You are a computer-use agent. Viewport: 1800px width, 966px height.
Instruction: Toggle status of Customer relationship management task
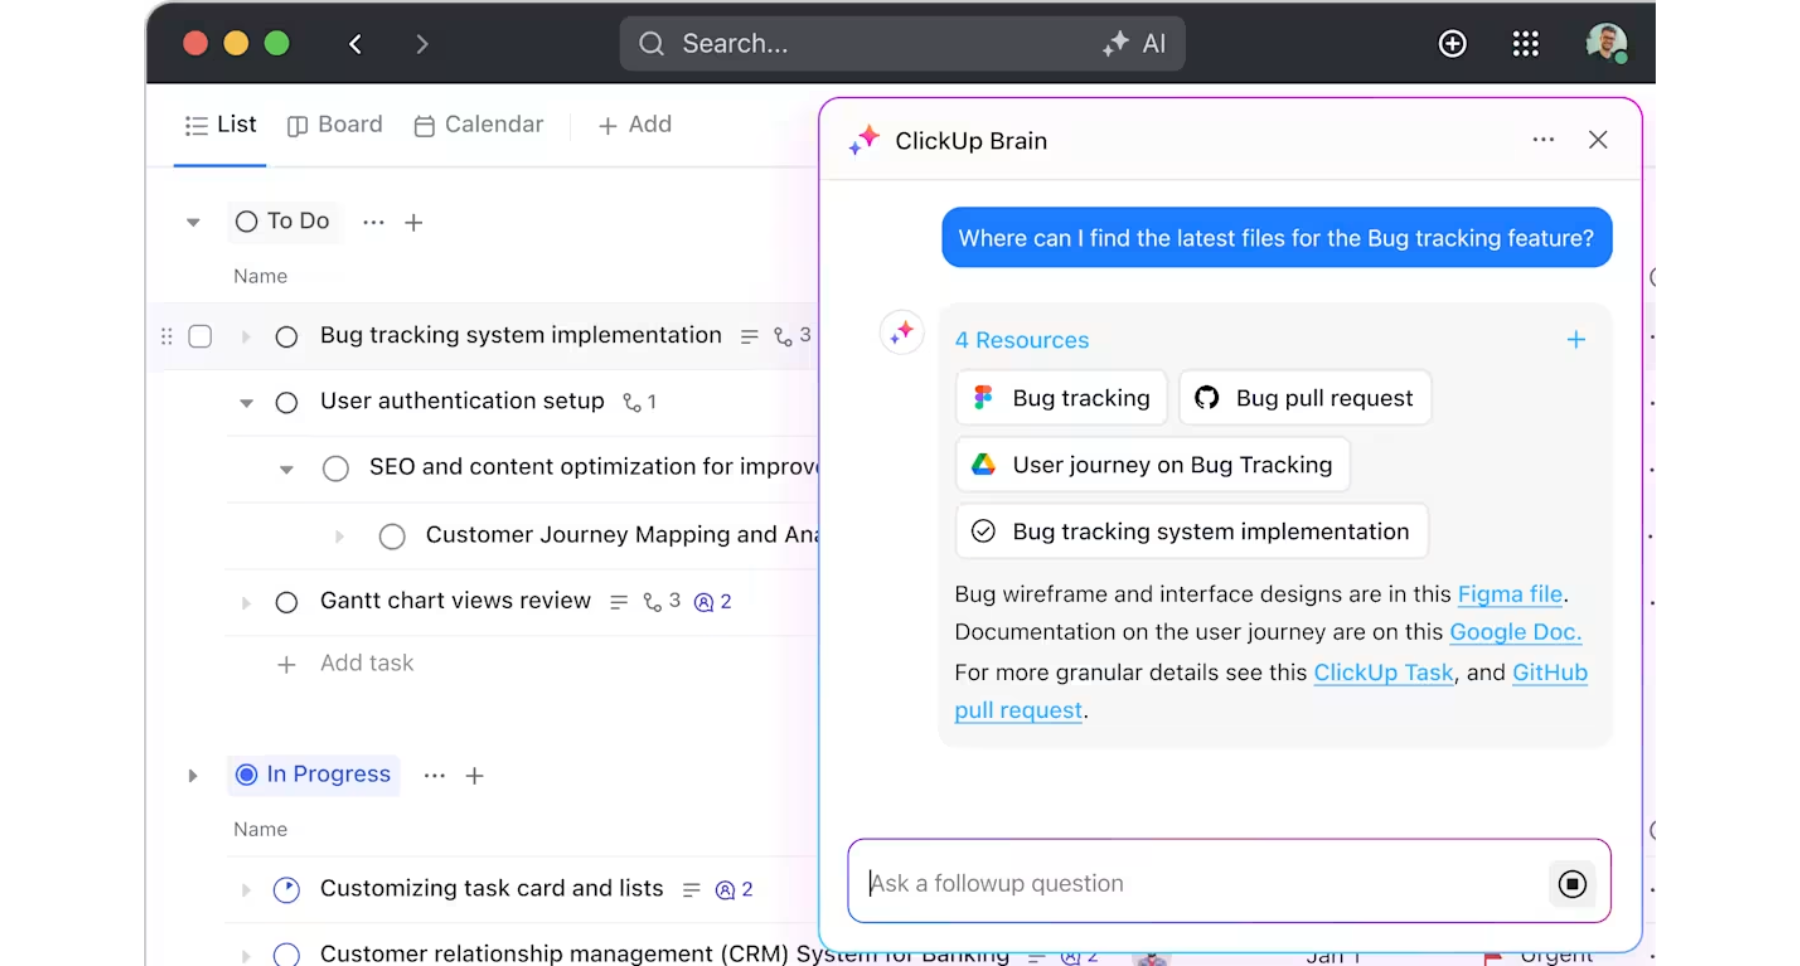click(x=286, y=954)
